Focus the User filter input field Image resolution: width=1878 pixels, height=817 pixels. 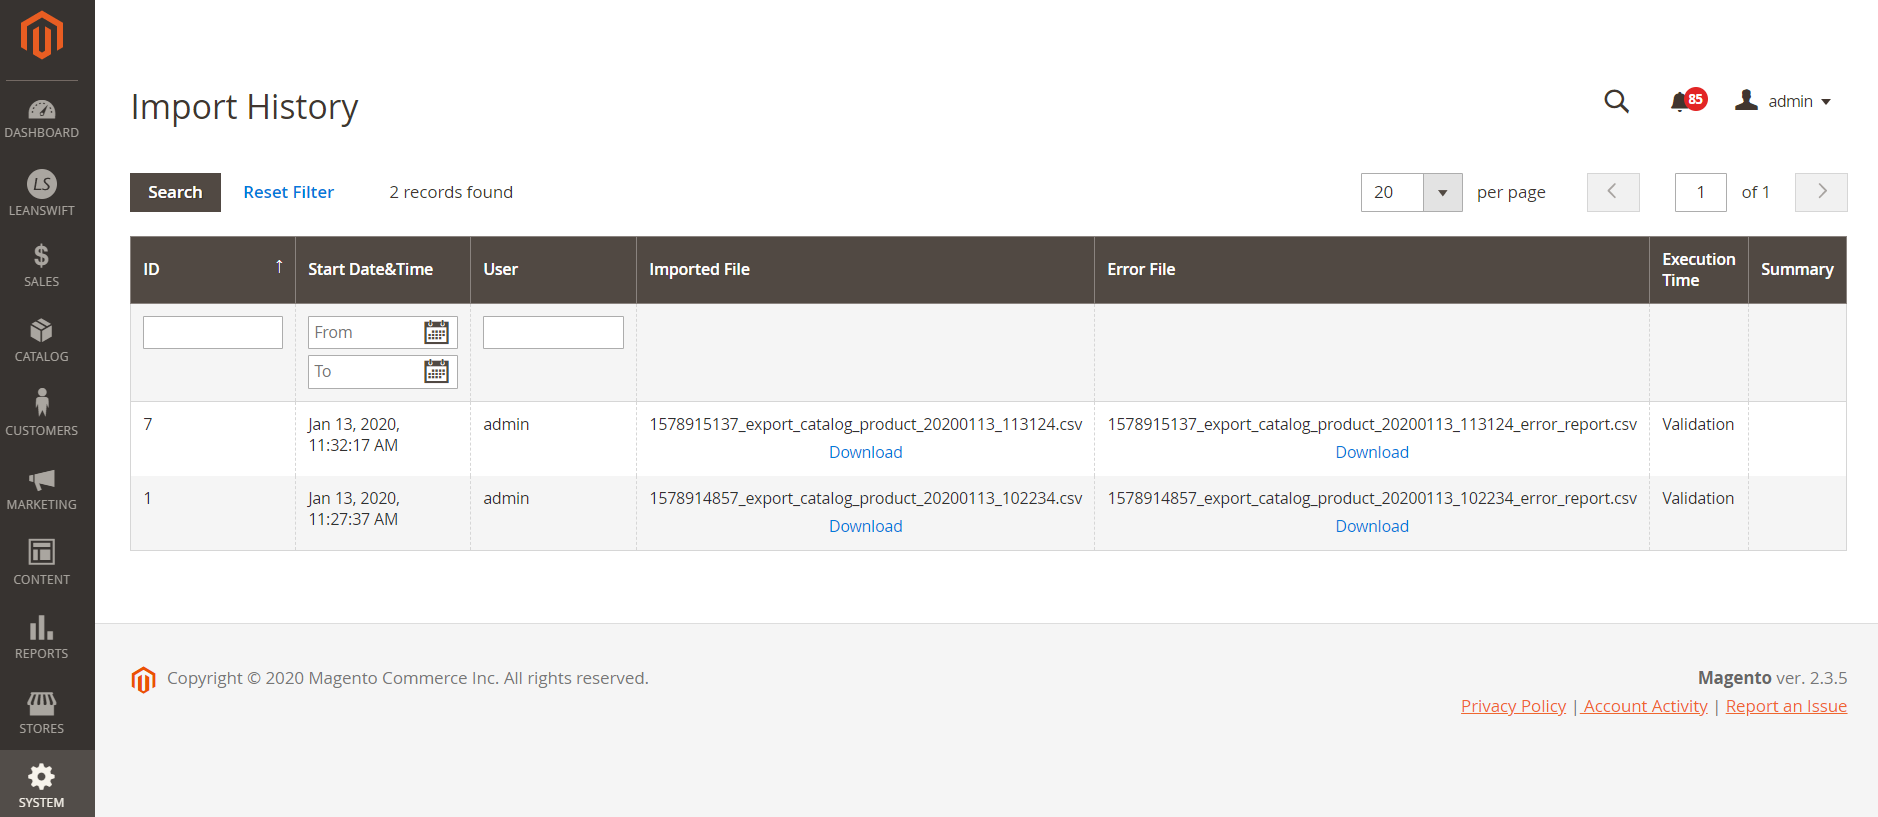click(553, 332)
